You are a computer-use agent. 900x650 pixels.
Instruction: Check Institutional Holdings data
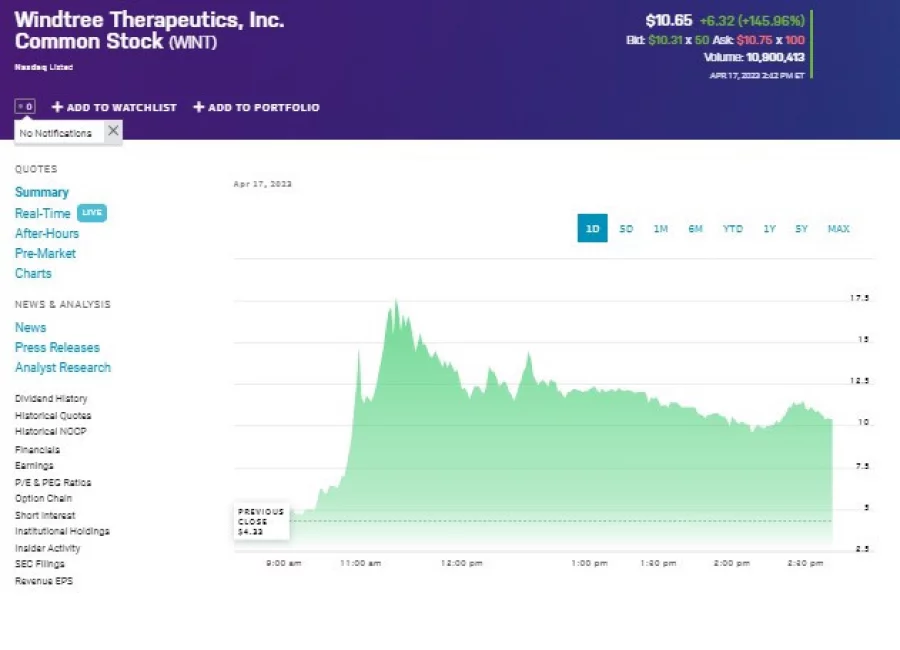coord(60,531)
